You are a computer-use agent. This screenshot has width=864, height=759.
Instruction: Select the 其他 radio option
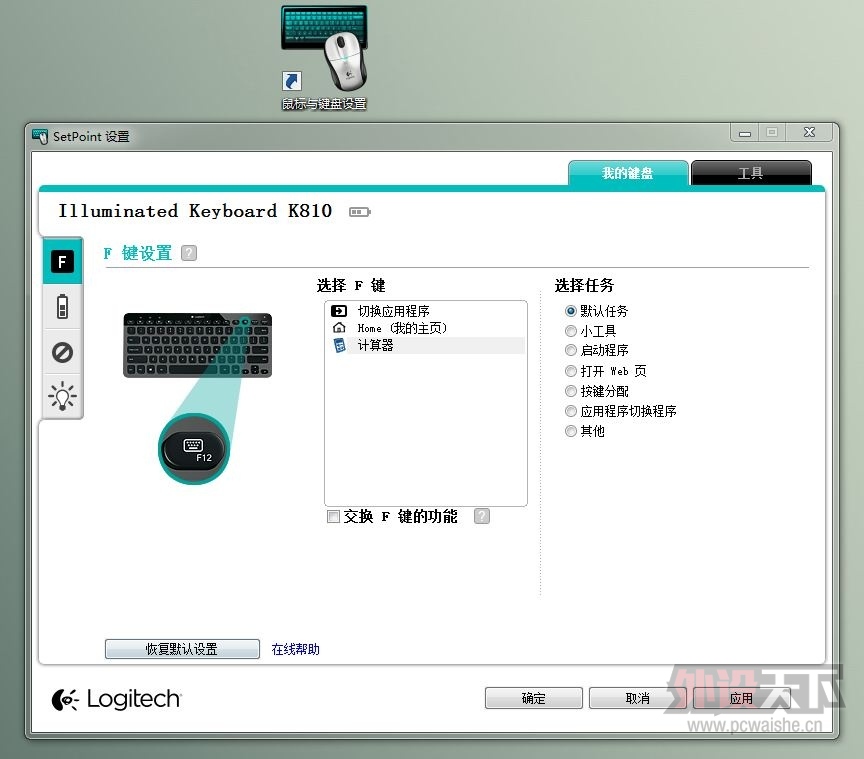click(571, 430)
